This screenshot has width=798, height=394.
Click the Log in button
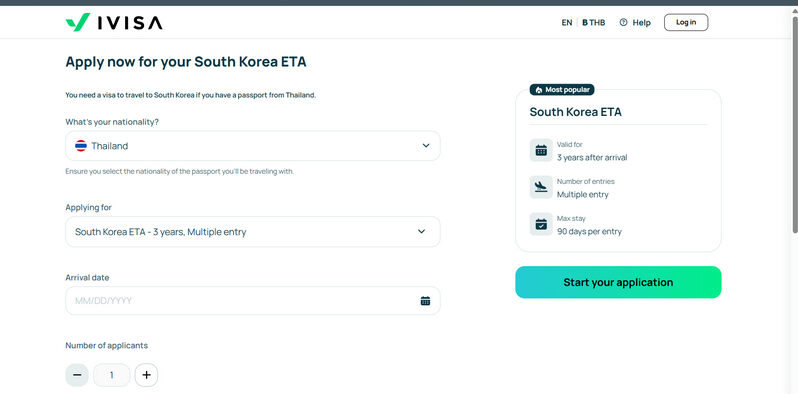point(686,22)
